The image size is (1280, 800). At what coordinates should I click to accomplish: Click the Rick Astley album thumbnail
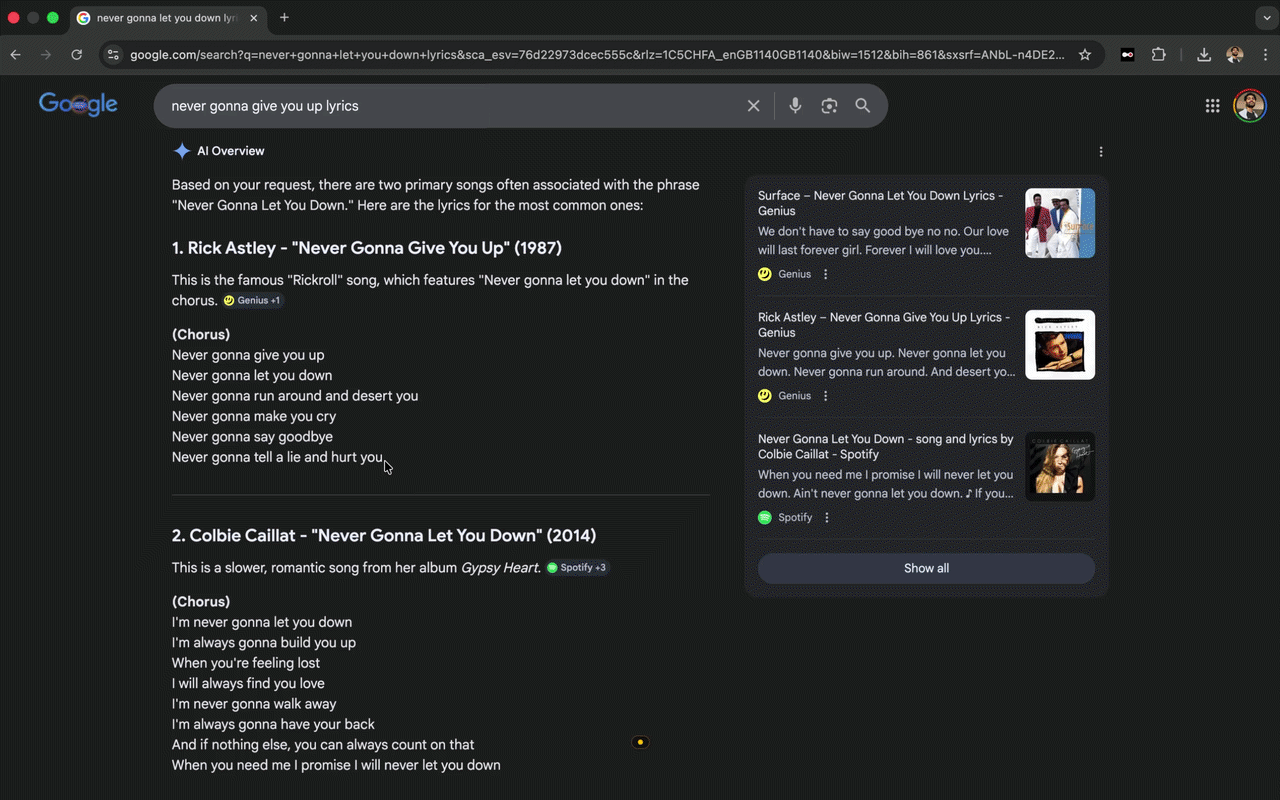(1059, 345)
